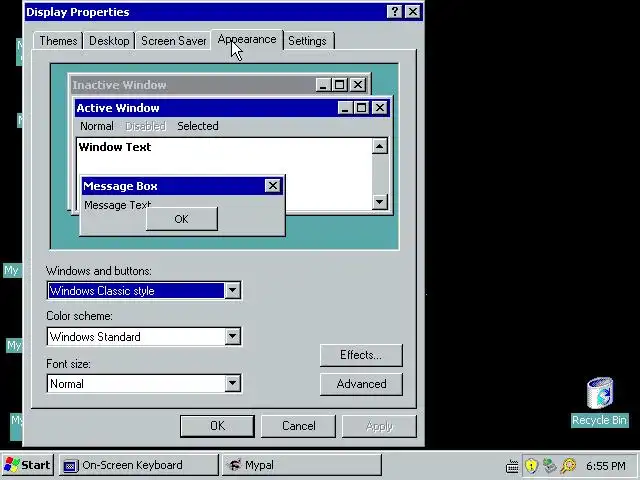Viewport: 640px width, 480px height.
Task: Click the Selected menu item in preview
Action: pyautogui.click(x=198, y=126)
